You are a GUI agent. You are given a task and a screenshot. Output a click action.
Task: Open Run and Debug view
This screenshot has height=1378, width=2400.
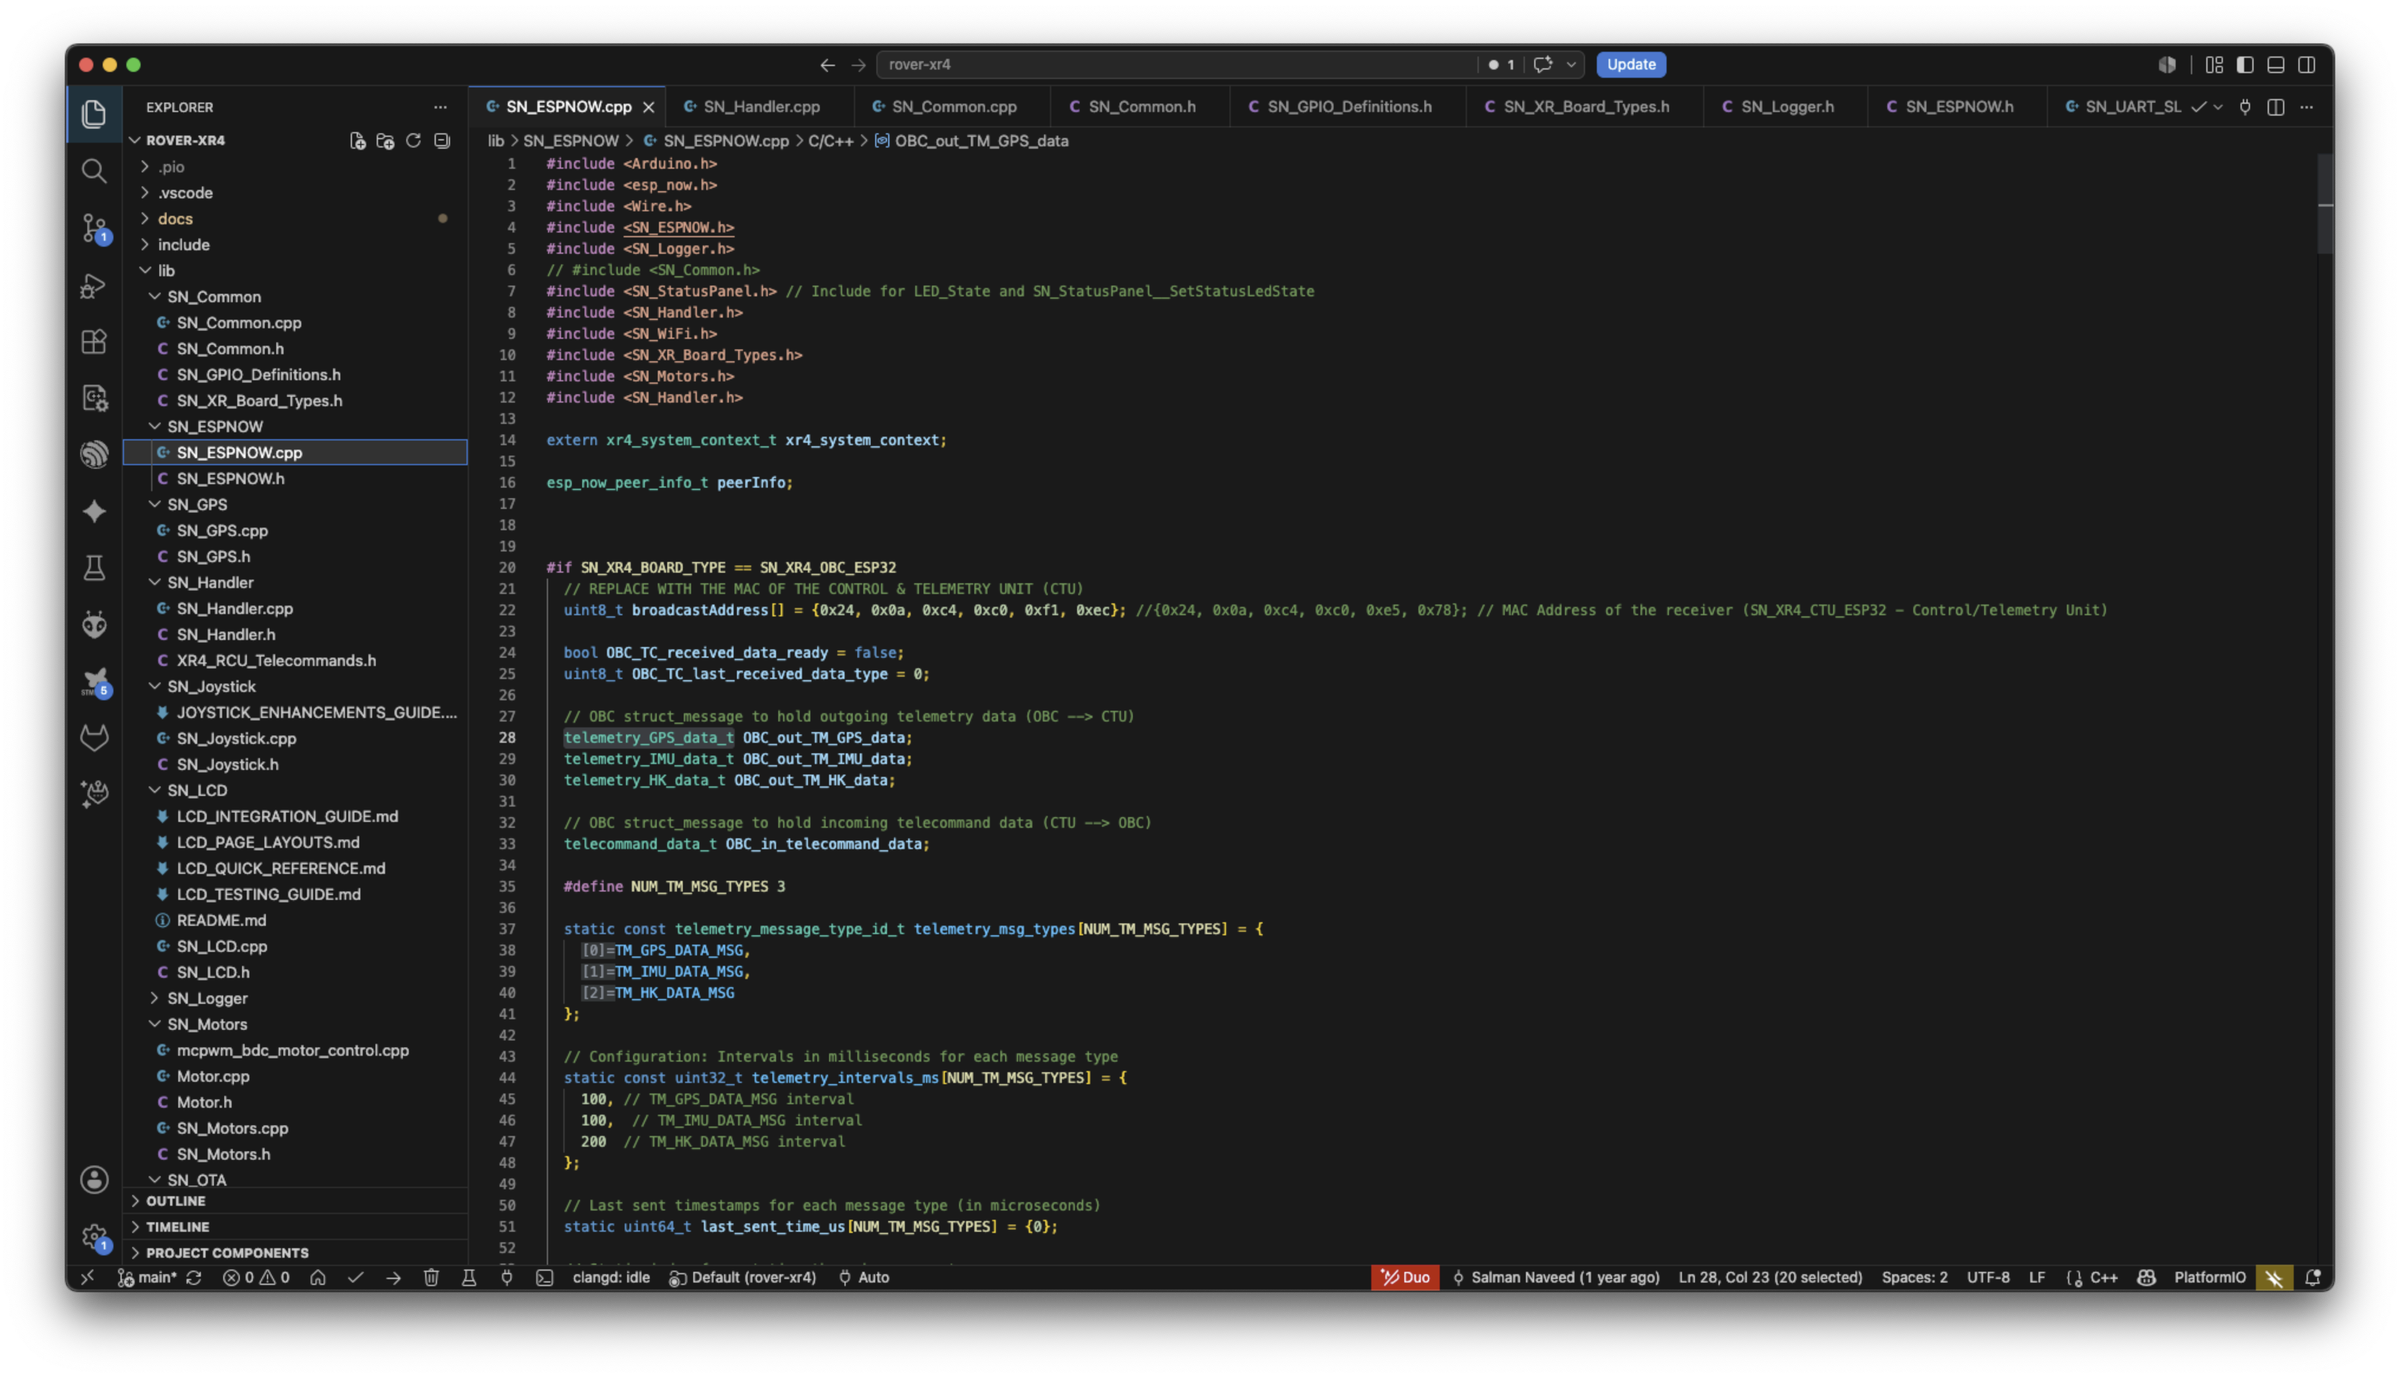click(x=94, y=285)
